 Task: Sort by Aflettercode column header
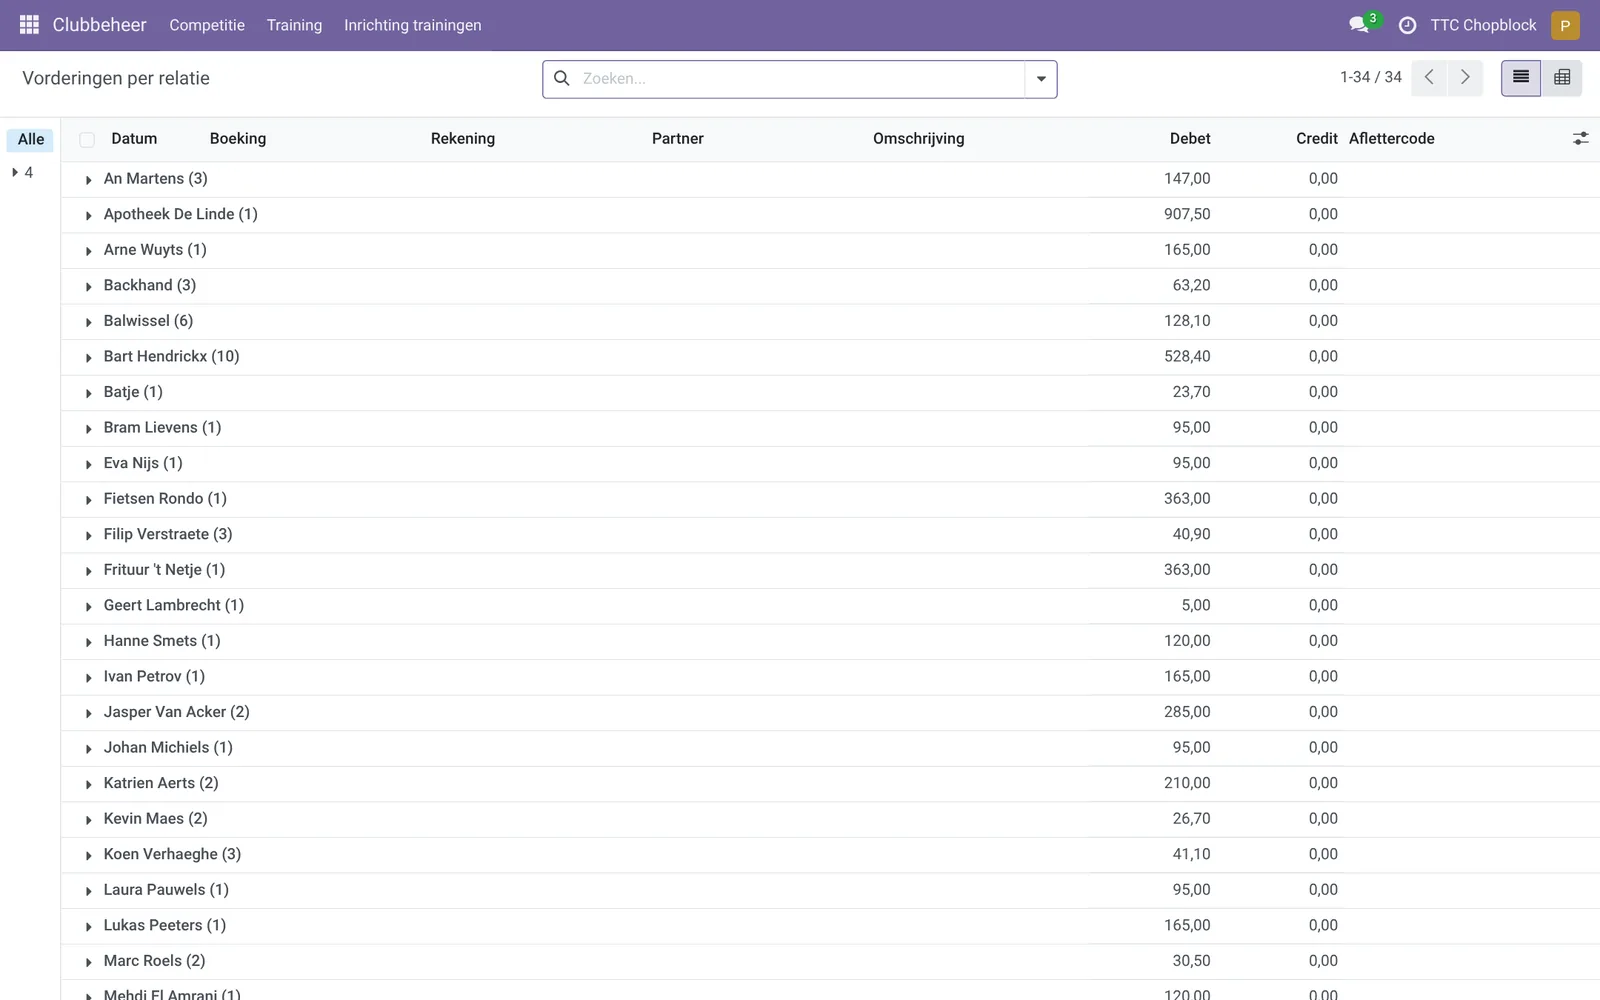1391,139
